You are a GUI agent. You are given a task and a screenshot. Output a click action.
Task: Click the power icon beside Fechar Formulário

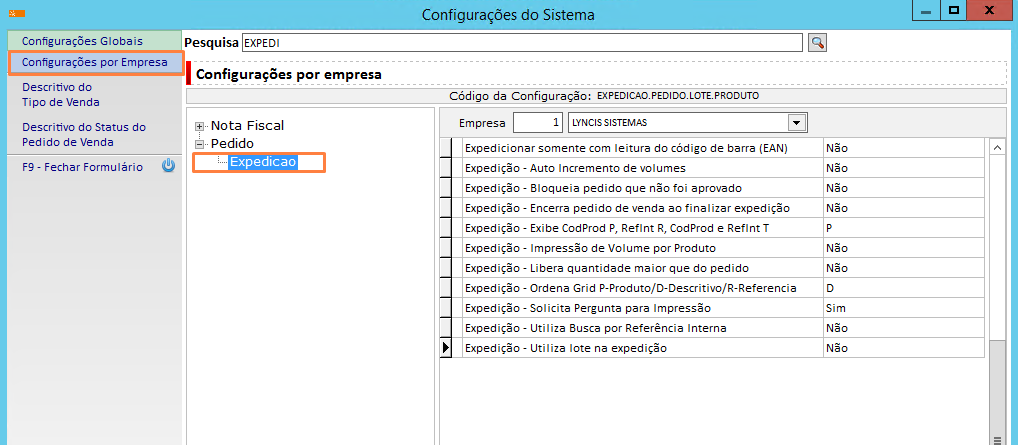coord(168,167)
